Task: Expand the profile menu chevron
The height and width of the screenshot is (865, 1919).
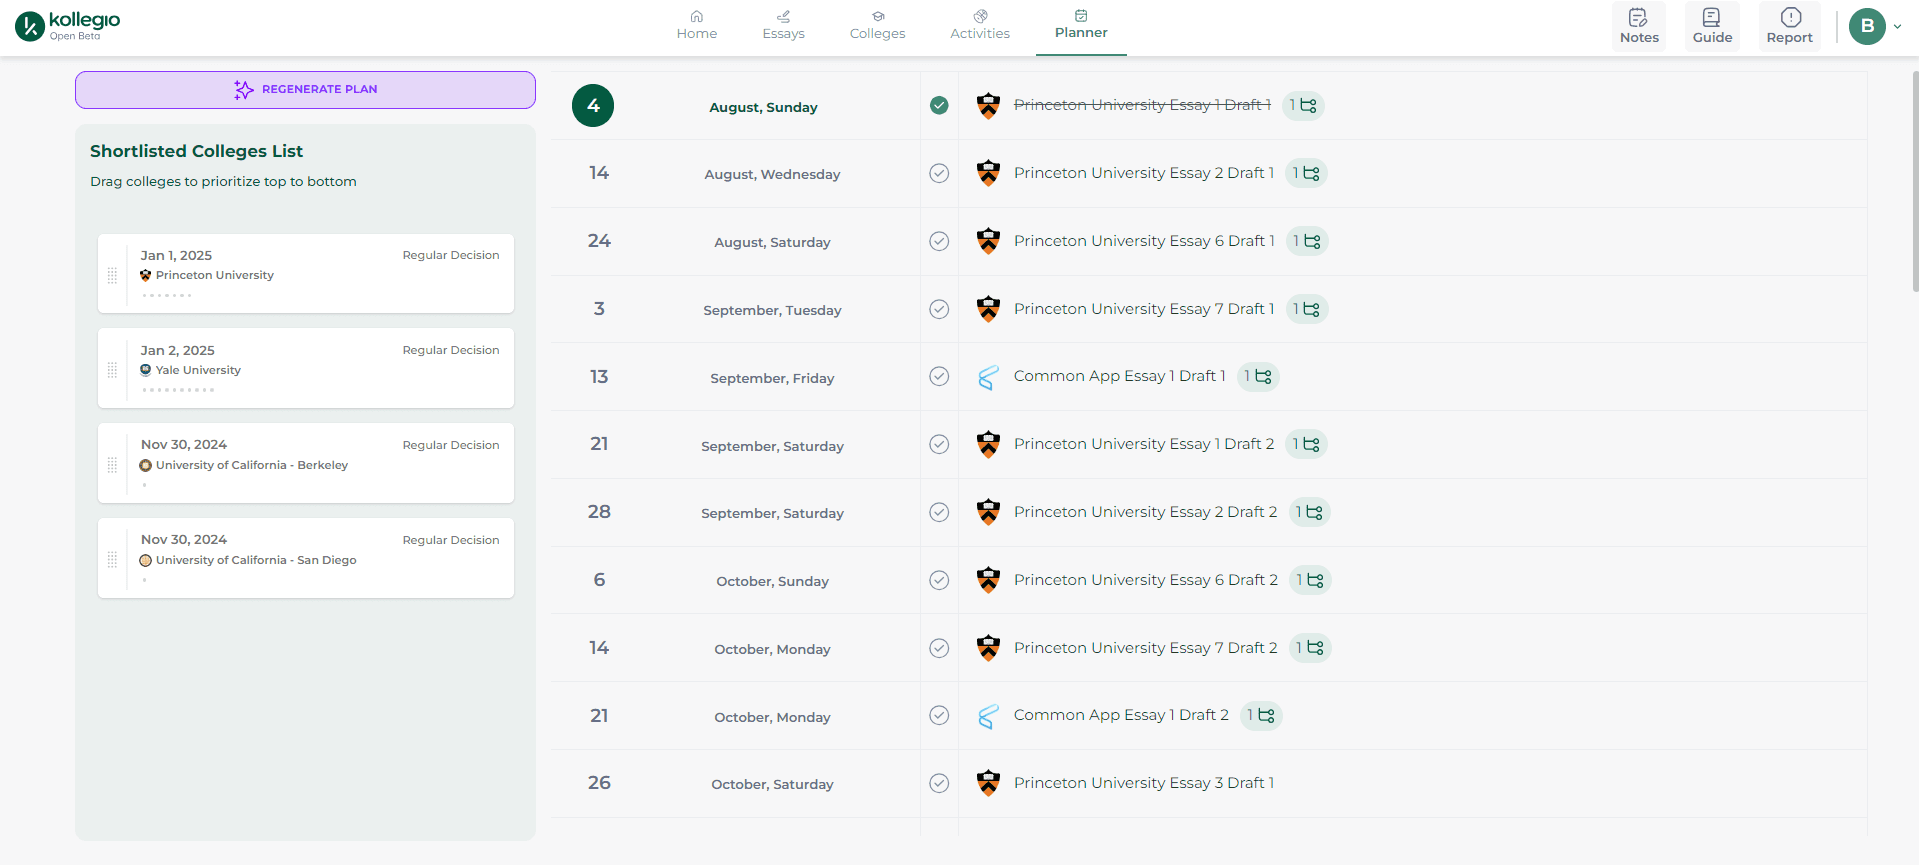Action: [1897, 27]
